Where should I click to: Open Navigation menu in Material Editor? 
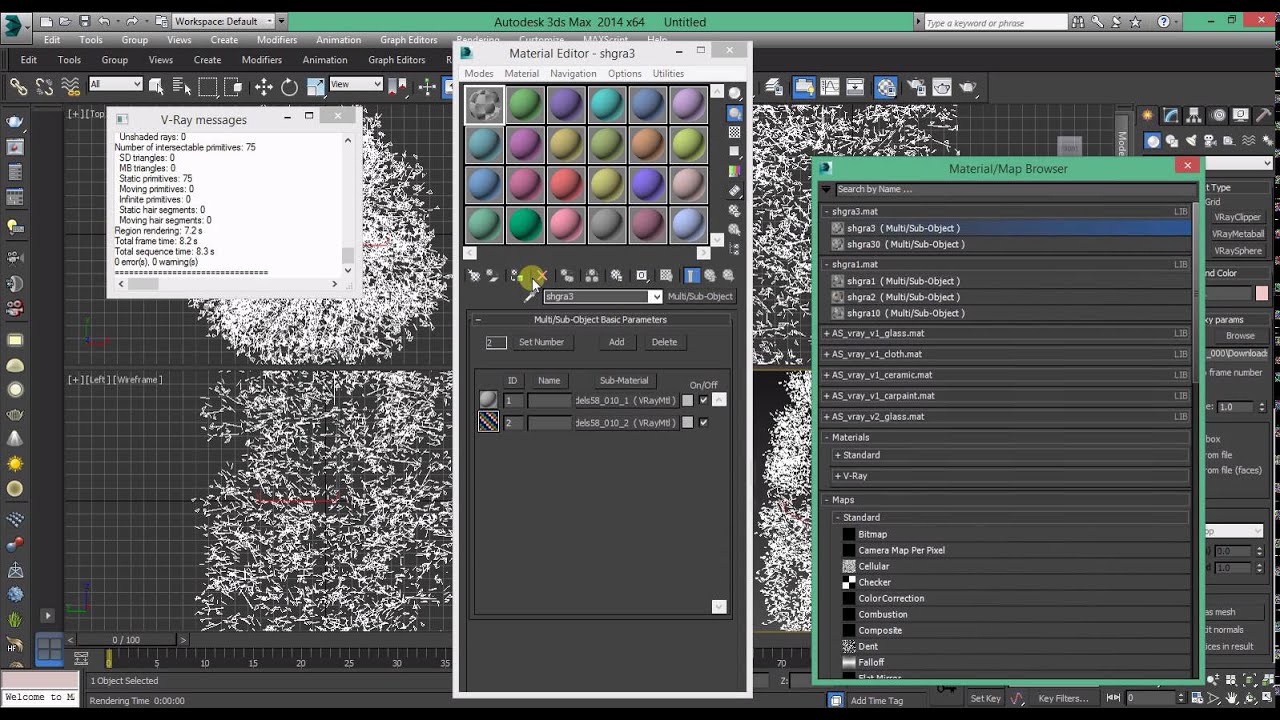[x=573, y=73]
